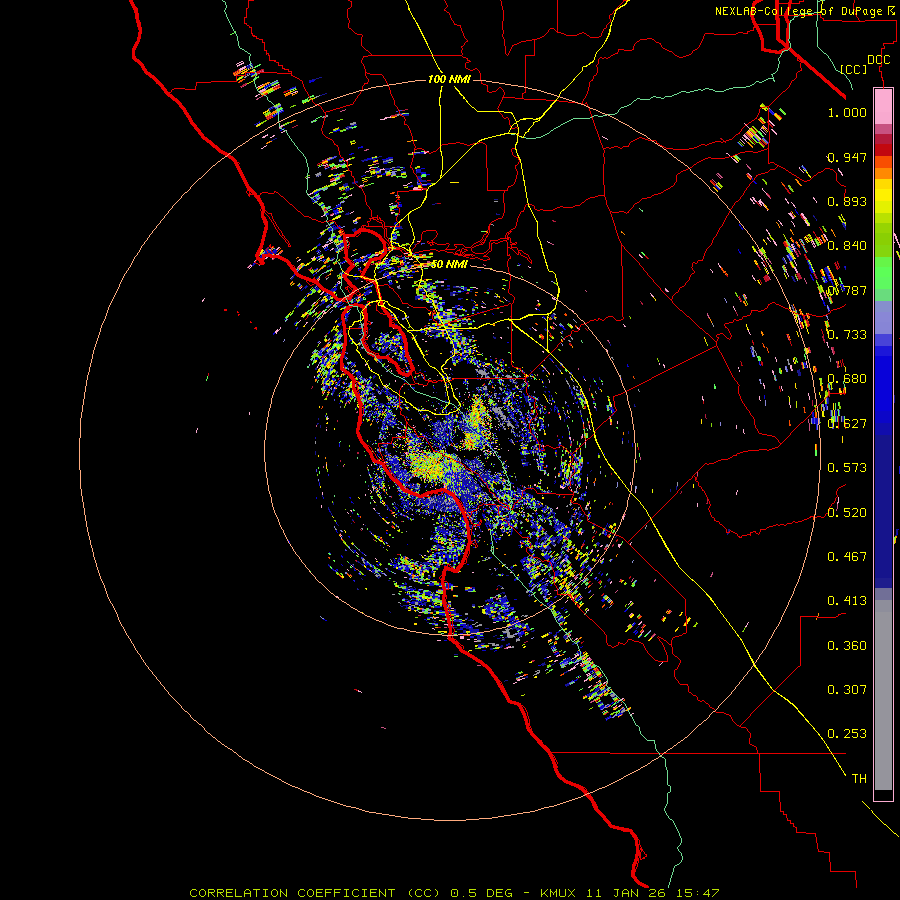The image size is (900, 900).
Task: Click the 0.787 scale value
Action: [x=847, y=290]
